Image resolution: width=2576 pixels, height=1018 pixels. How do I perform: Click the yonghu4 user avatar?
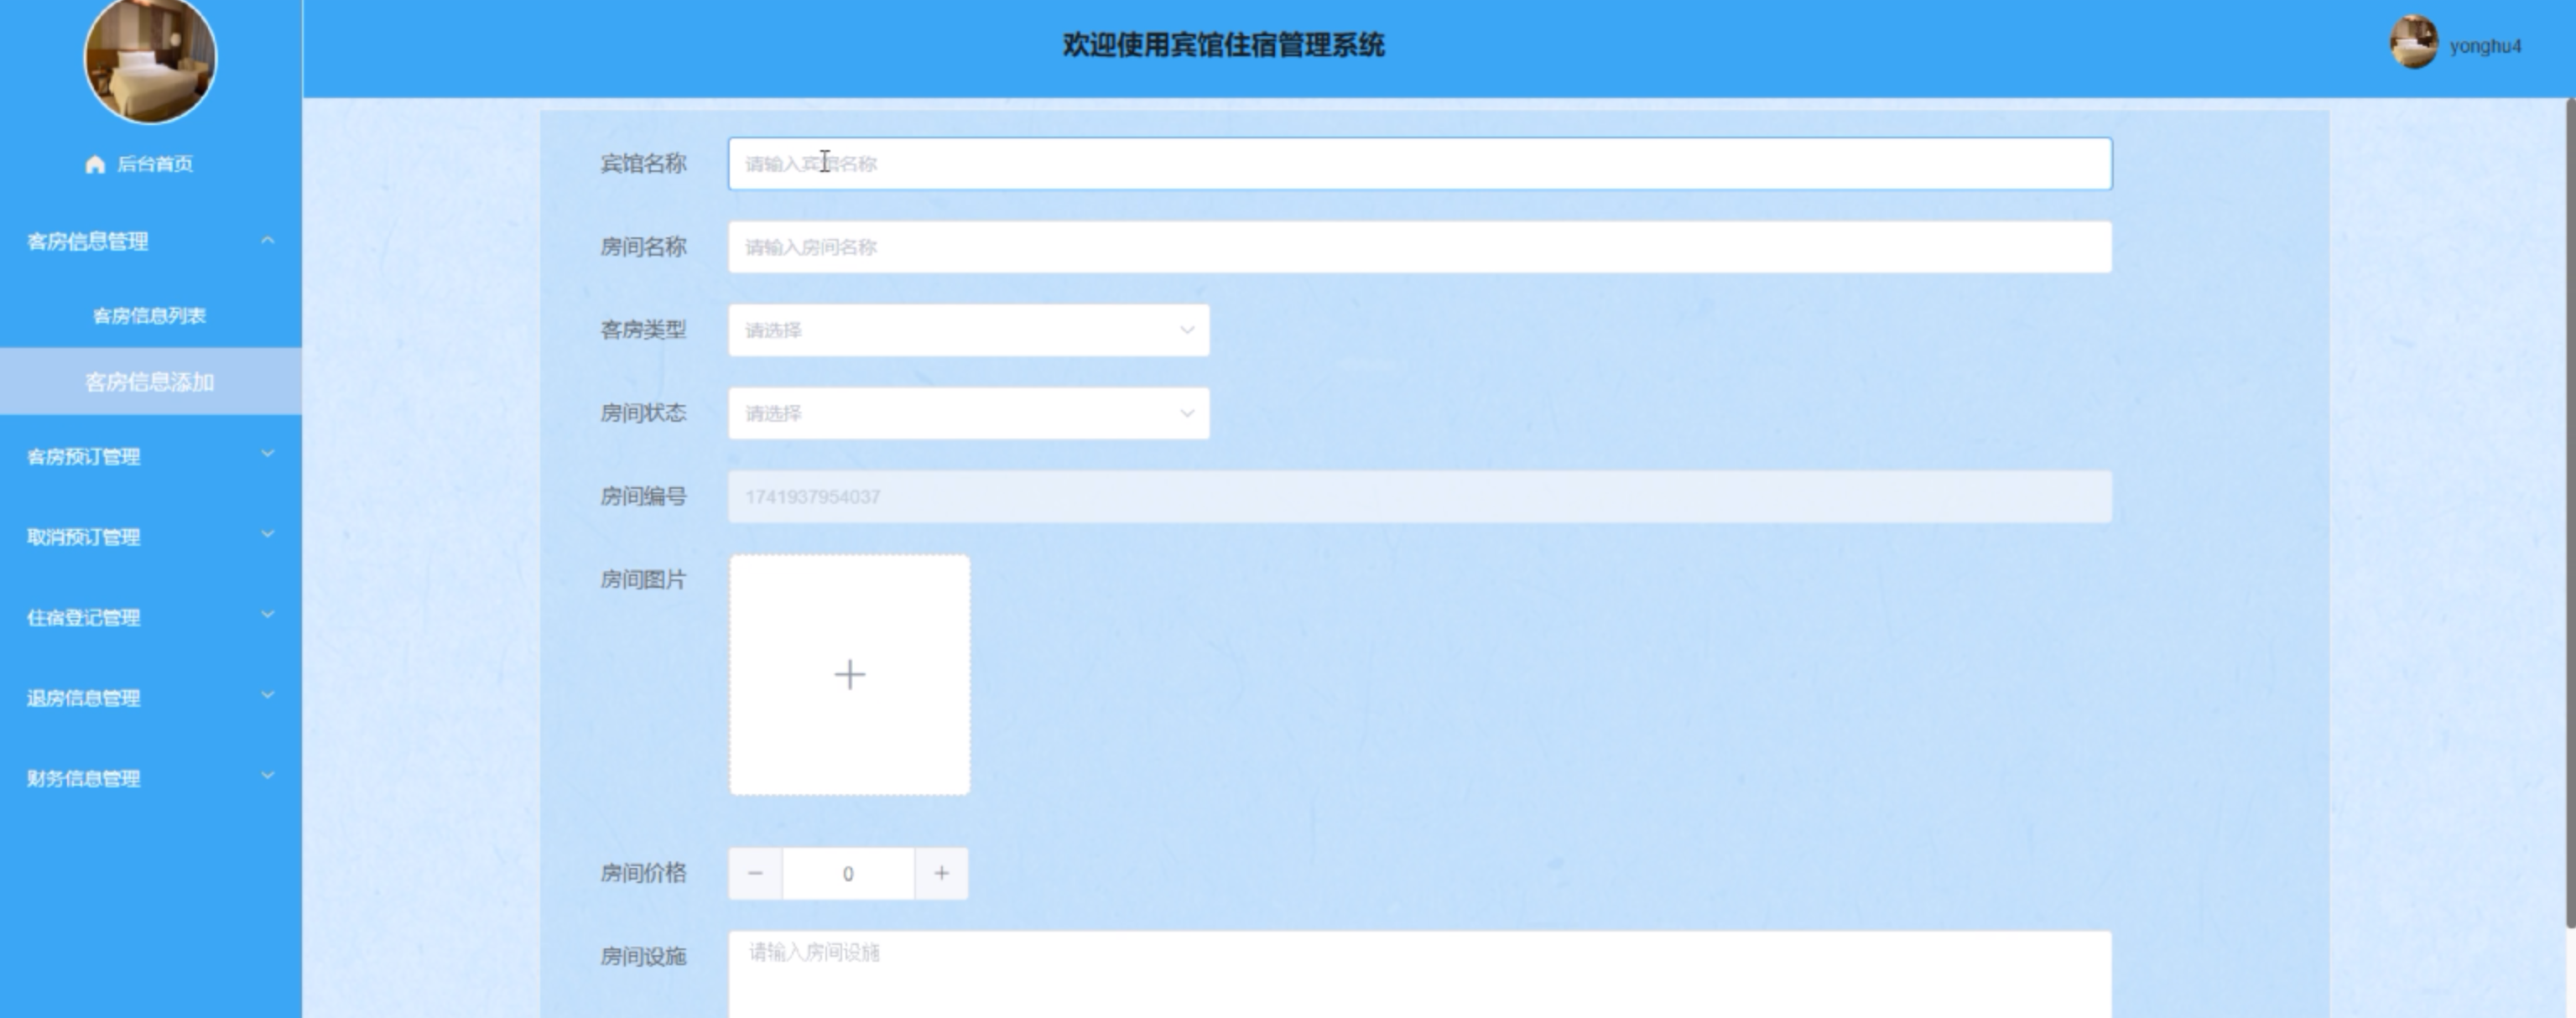click(x=2413, y=44)
